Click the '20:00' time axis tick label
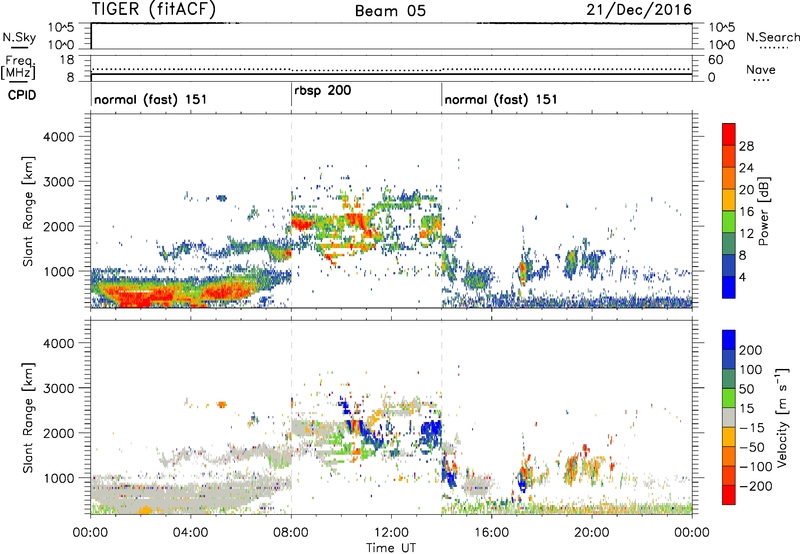800x554 pixels. click(592, 533)
